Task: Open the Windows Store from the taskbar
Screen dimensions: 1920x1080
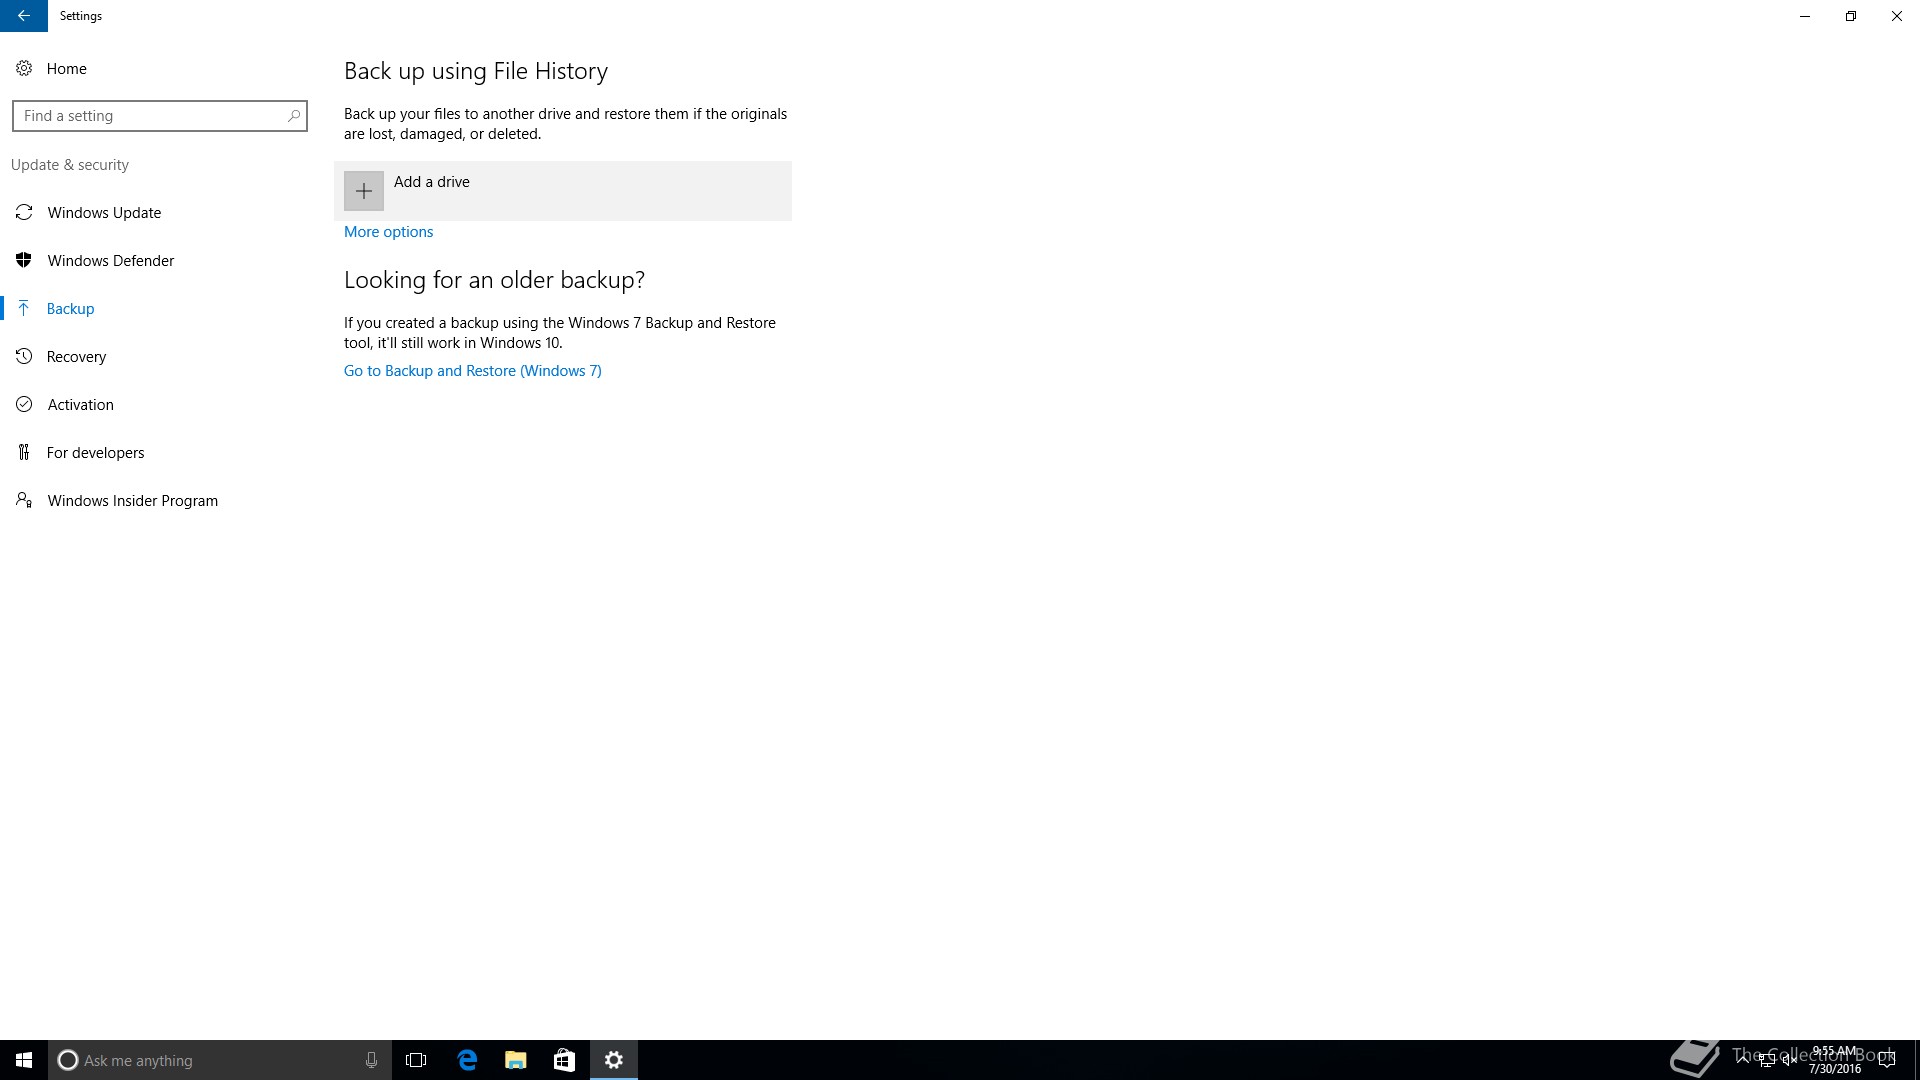Action: point(564,1060)
